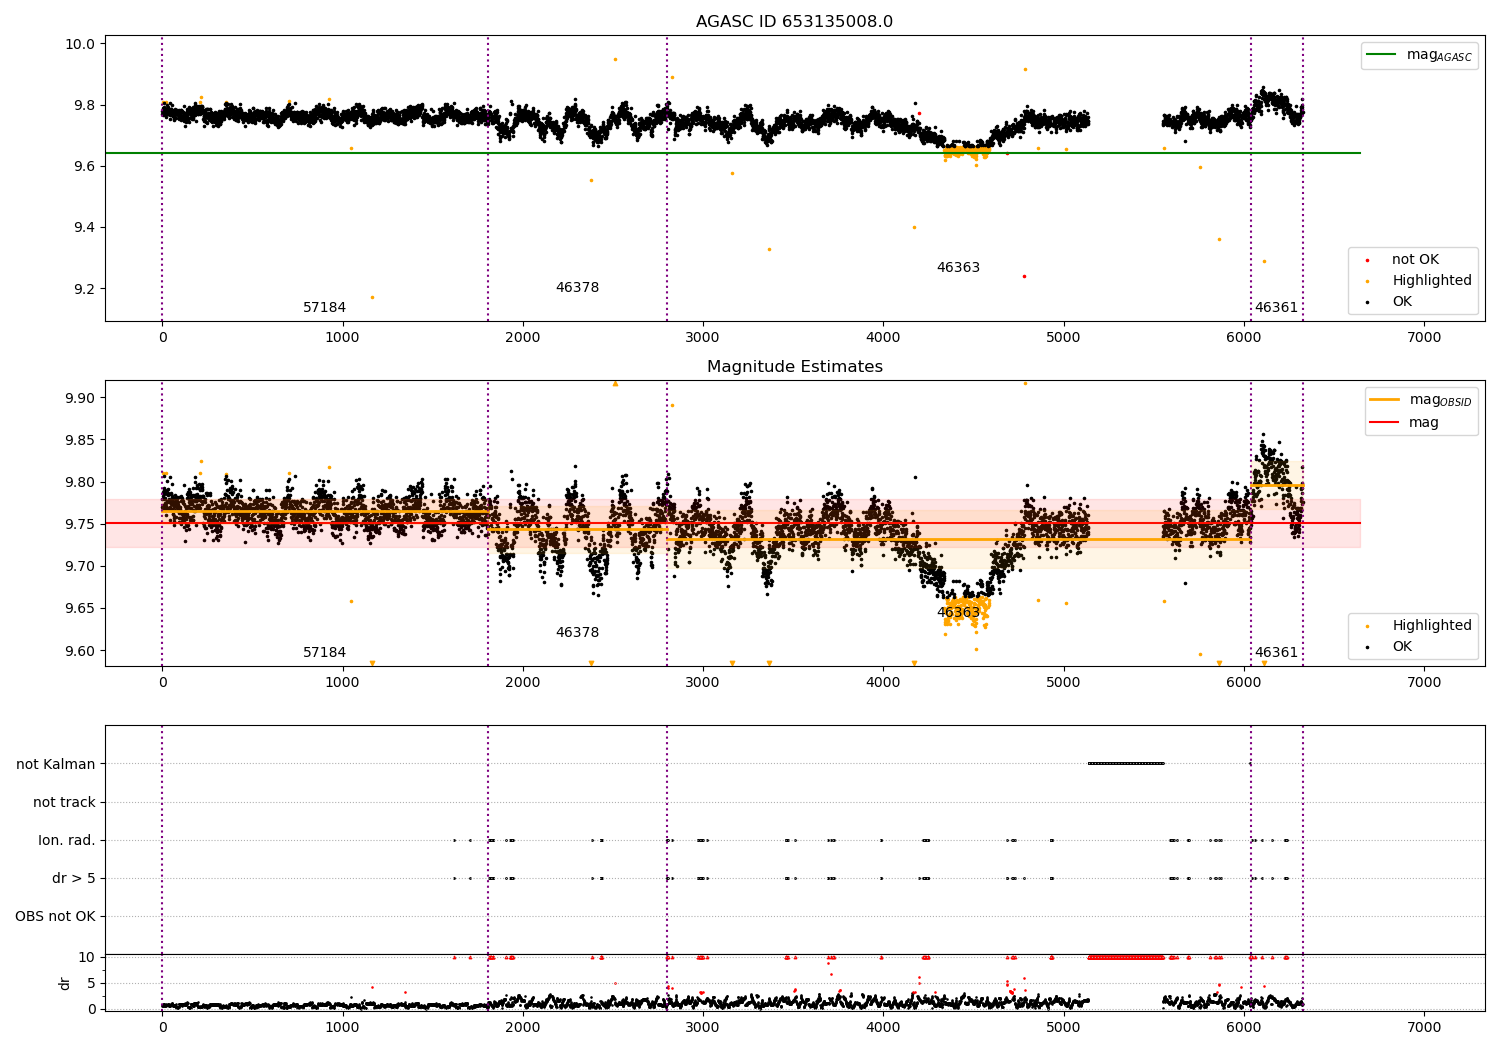Click obsid label 46378 in the top plot
Image resolution: width=1500 pixels, height=1050 pixels.
coord(577,288)
